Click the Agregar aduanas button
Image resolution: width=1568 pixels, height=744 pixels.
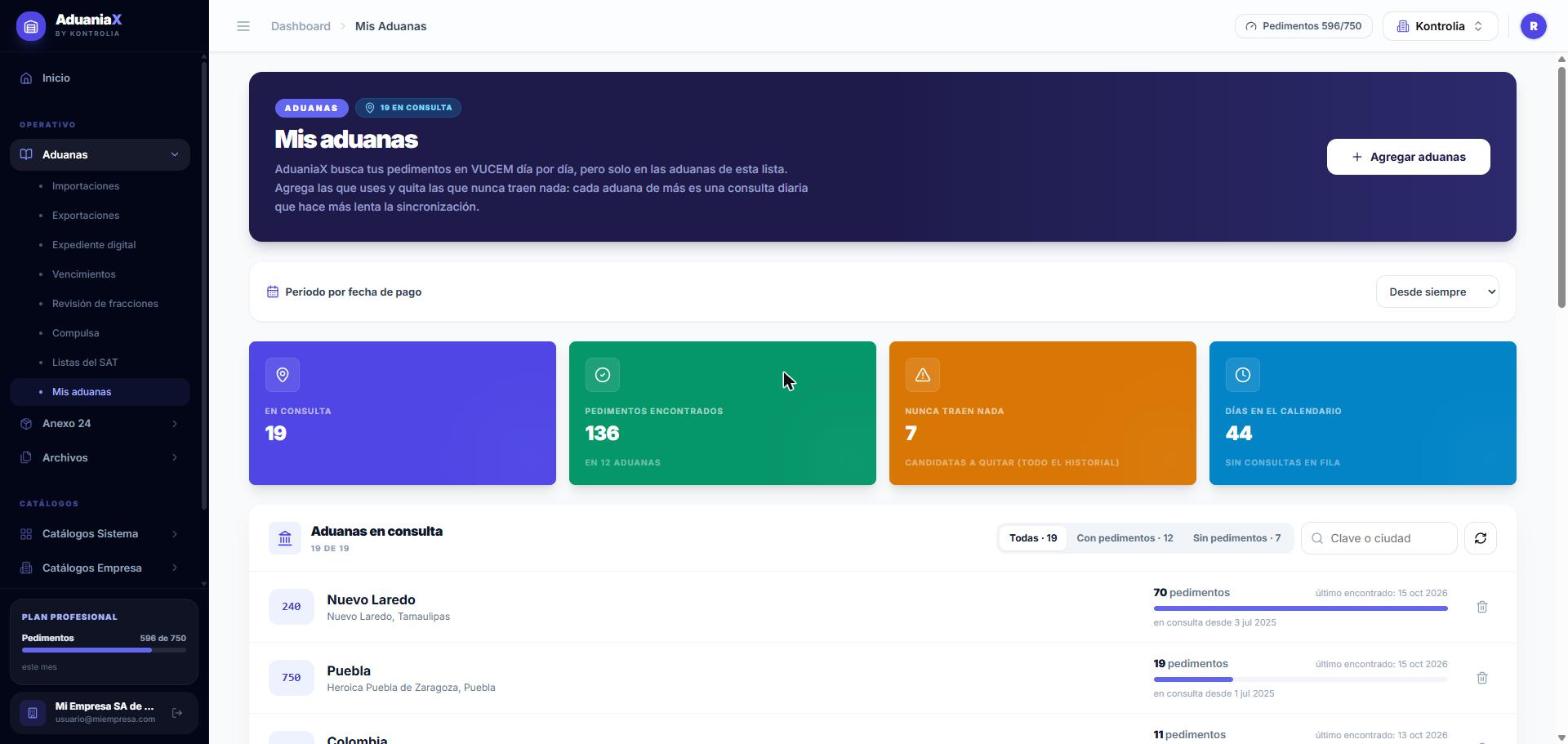pyautogui.click(x=1408, y=157)
